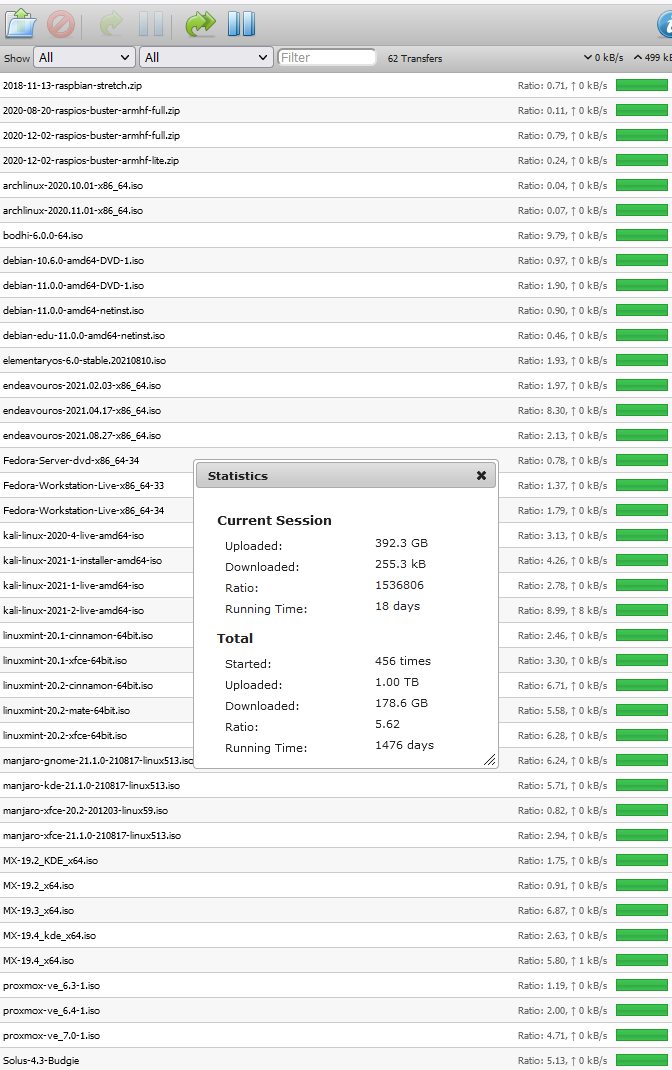This screenshot has width=672, height=1070.
Task: Click the download speed 0 kB/s indicator in the toolbar
Action: [604, 58]
